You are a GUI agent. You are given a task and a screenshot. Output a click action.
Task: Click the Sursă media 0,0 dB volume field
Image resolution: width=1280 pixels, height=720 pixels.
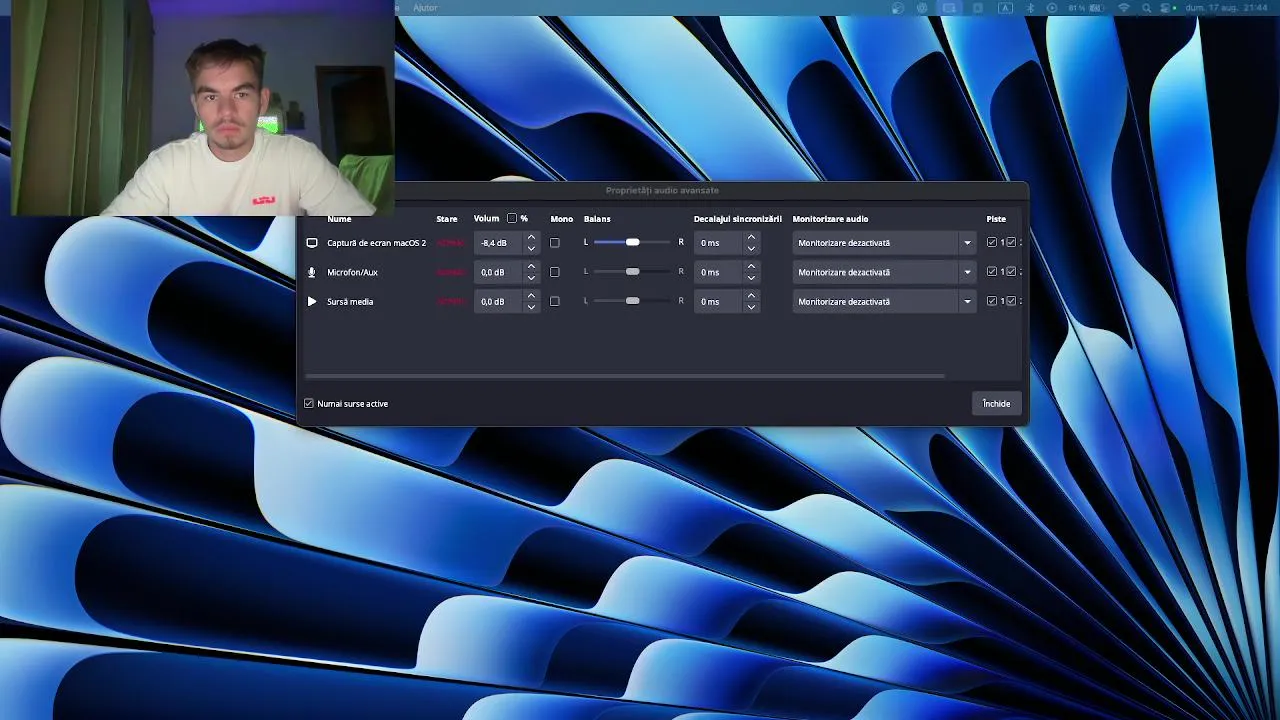point(498,301)
